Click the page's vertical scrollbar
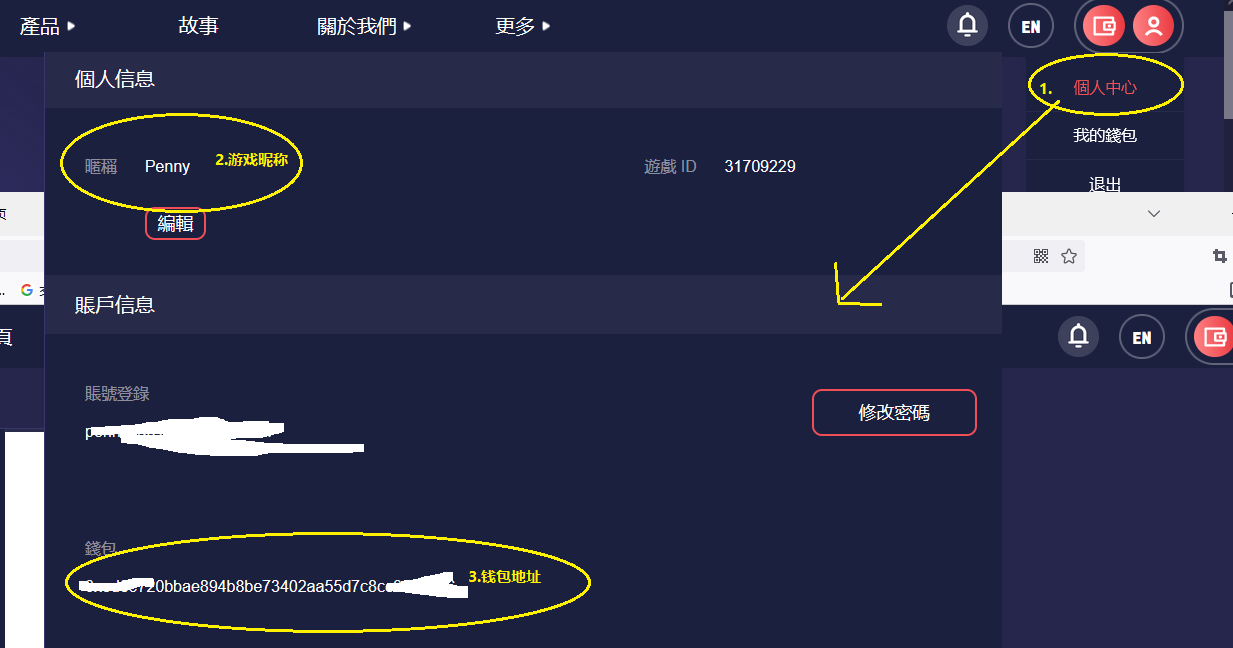The height and width of the screenshot is (648, 1233). 1228,60
